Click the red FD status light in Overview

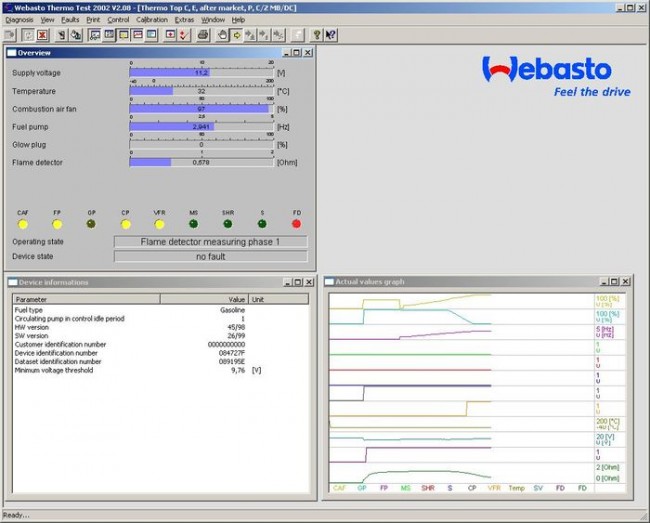(296, 224)
